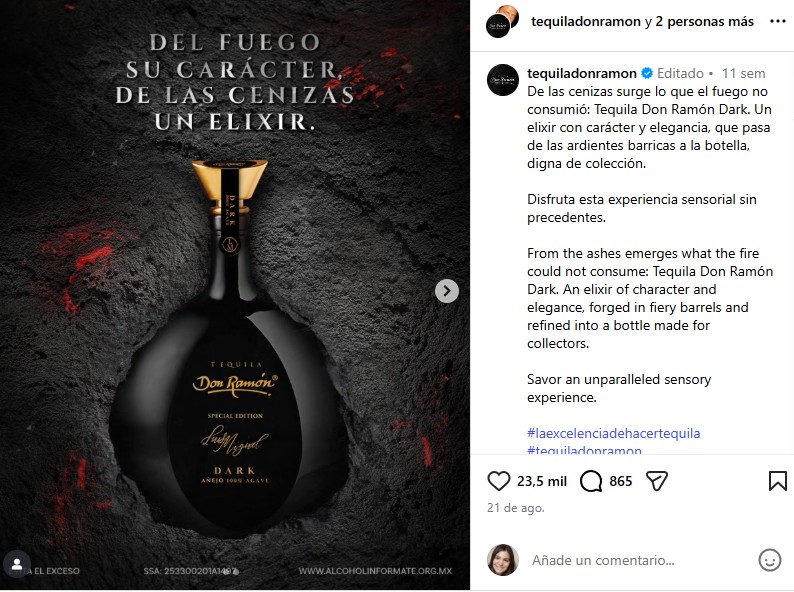Save post with the bookmark icon
794x592 pixels.
click(777, 481)
